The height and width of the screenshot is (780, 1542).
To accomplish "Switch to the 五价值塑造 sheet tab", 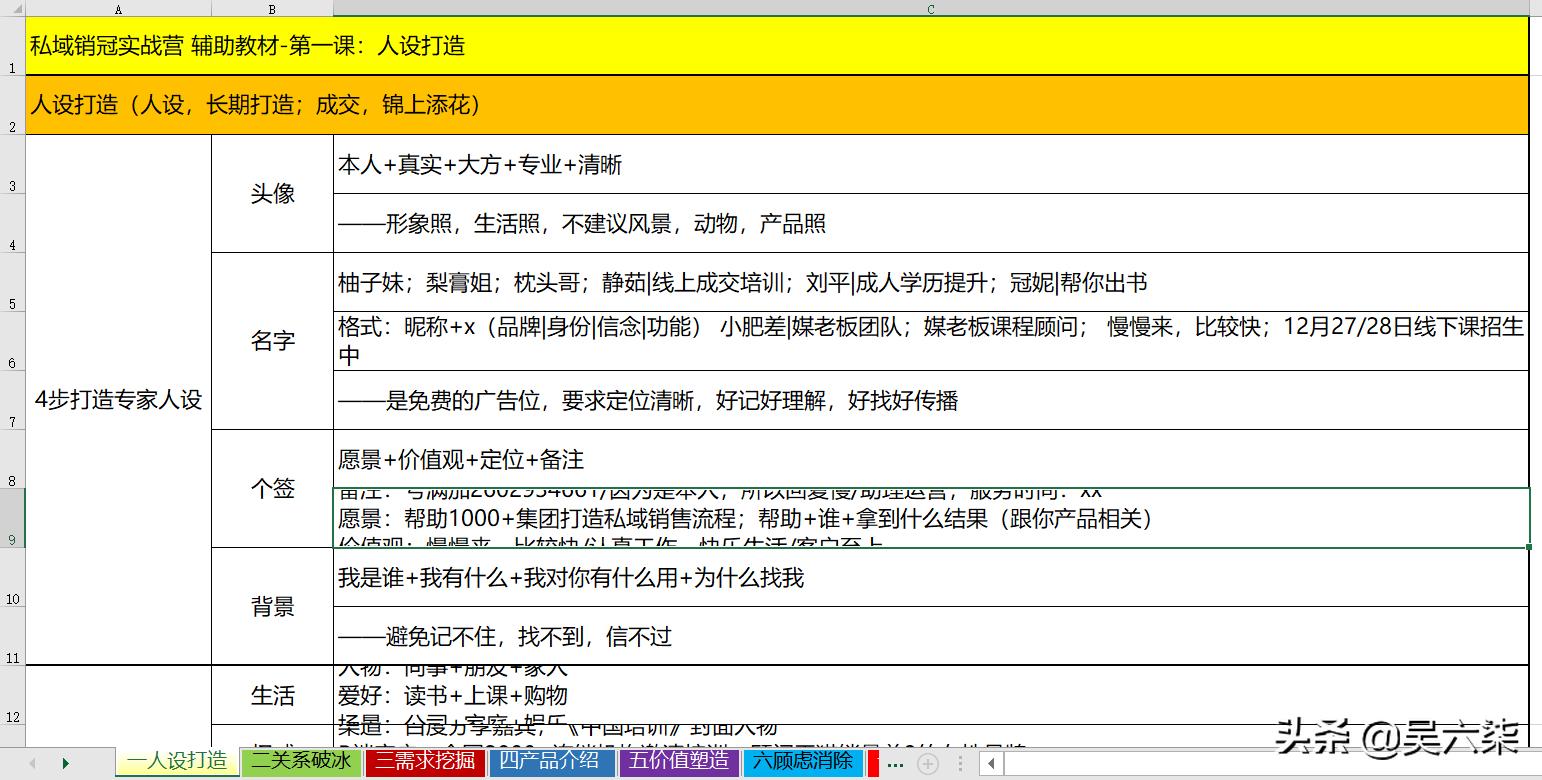I will 678,762.
